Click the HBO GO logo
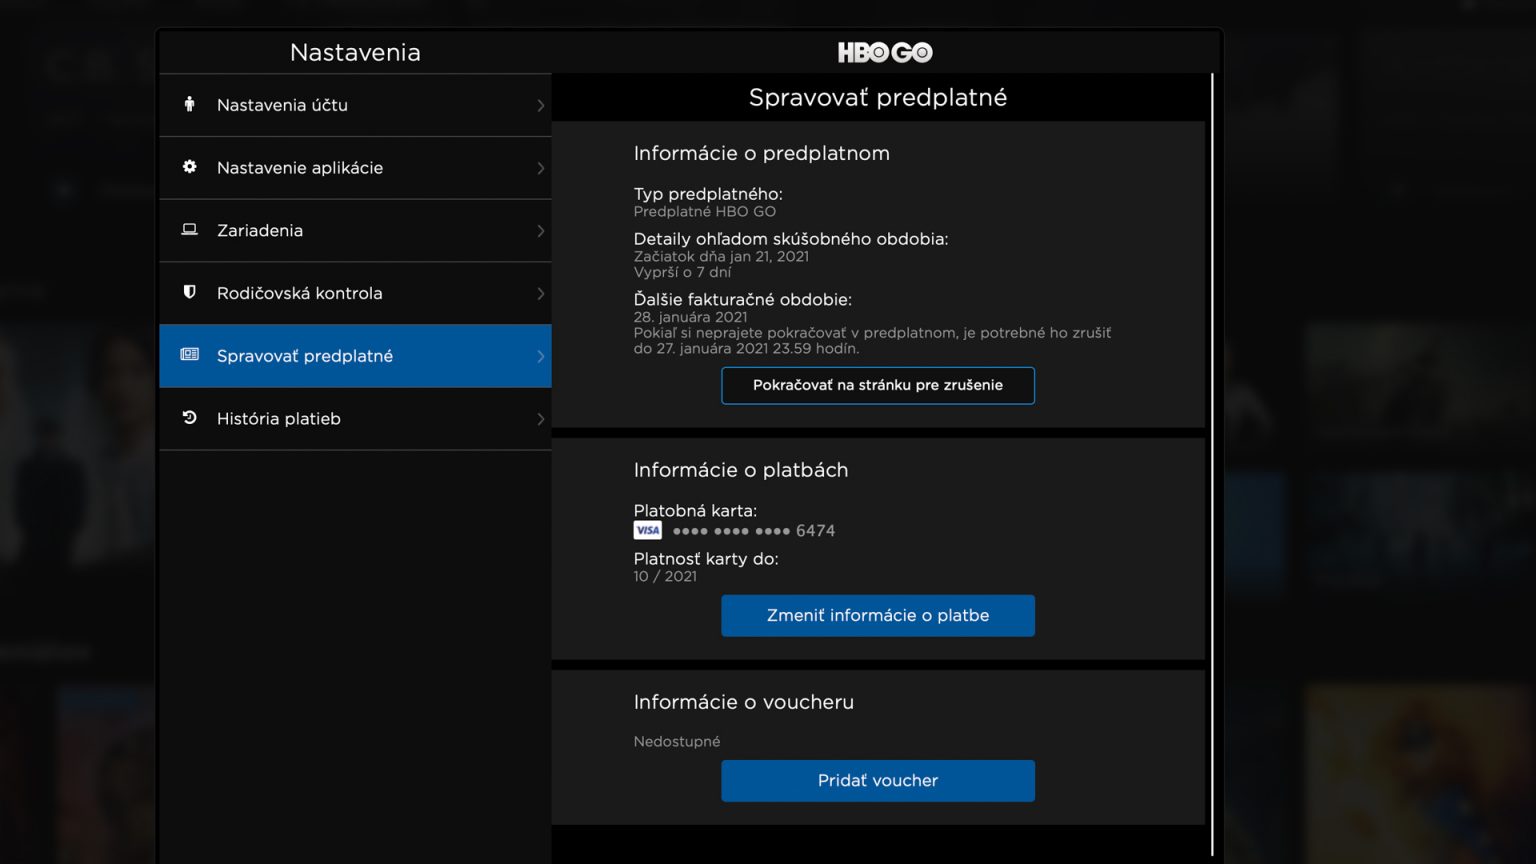This screenshot has width=1536, height=864. pyautogui.click(x=885, y=52)
